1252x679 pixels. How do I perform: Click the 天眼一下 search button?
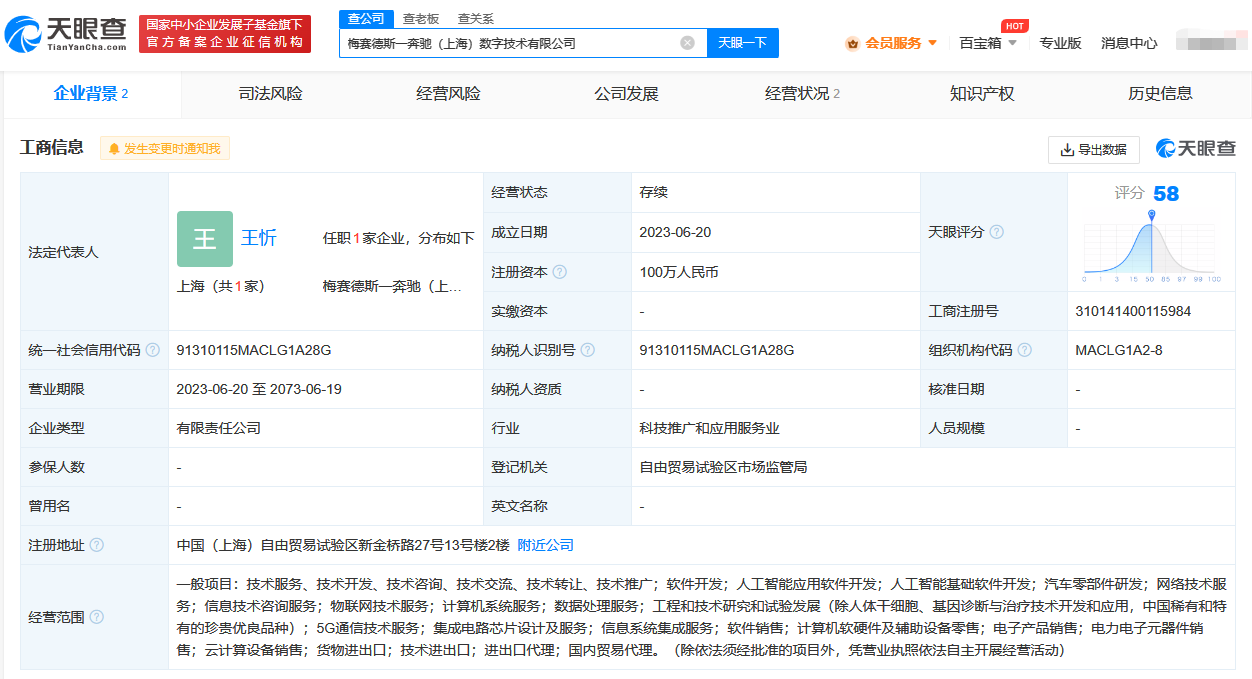point(743,43)
